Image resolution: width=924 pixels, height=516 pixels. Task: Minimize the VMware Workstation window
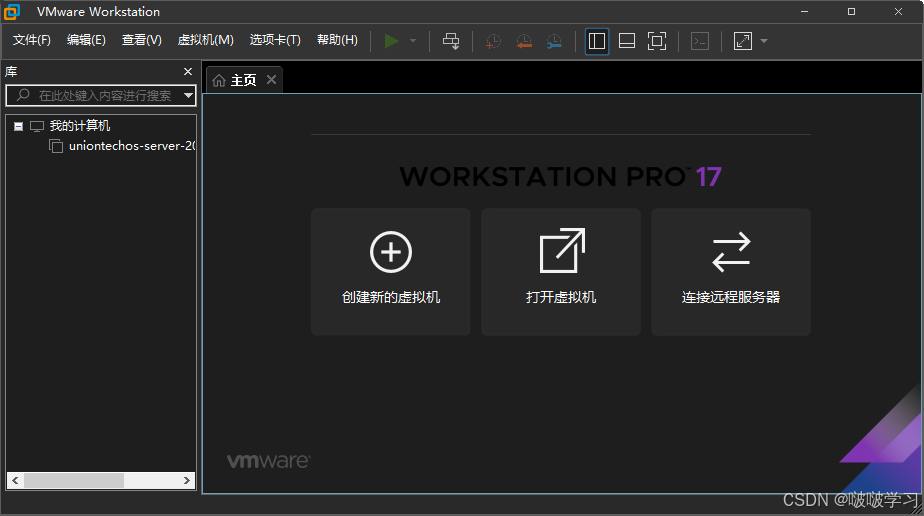tap(804, 11)
